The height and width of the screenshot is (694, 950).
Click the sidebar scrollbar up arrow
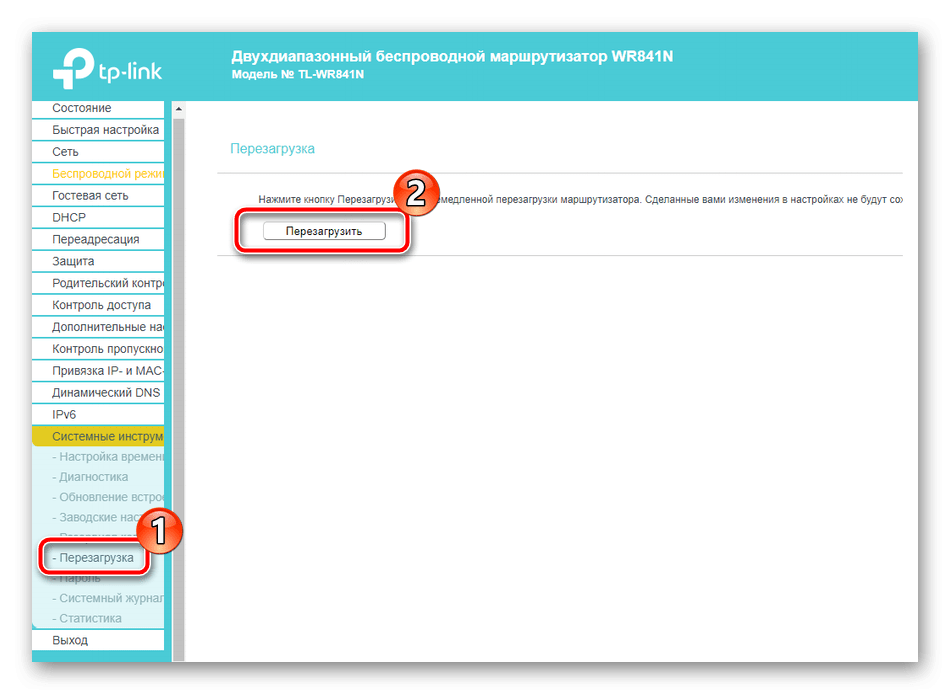pos(179,108)
